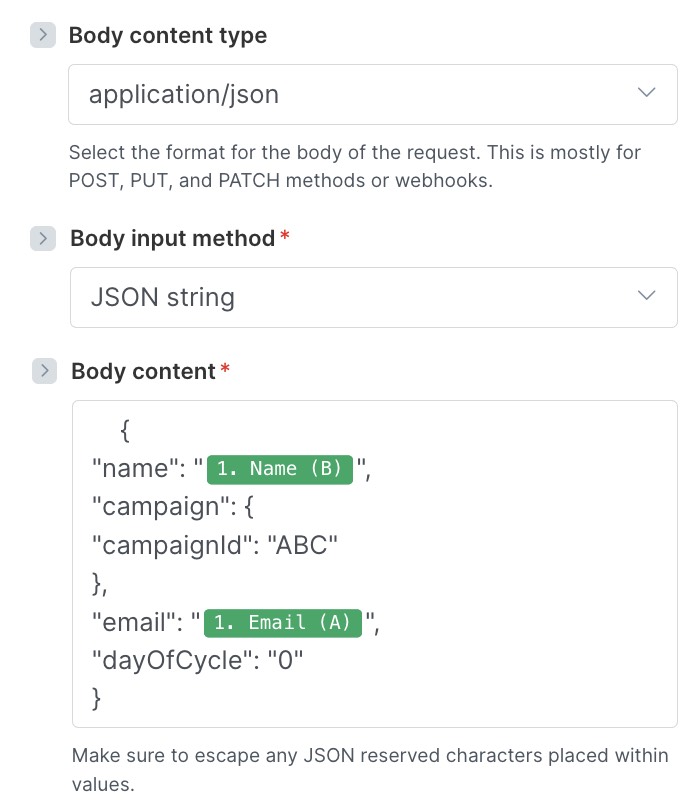Click the Body input method label
The width and height of the screenshot is (696, 812).
pos(171,239)
